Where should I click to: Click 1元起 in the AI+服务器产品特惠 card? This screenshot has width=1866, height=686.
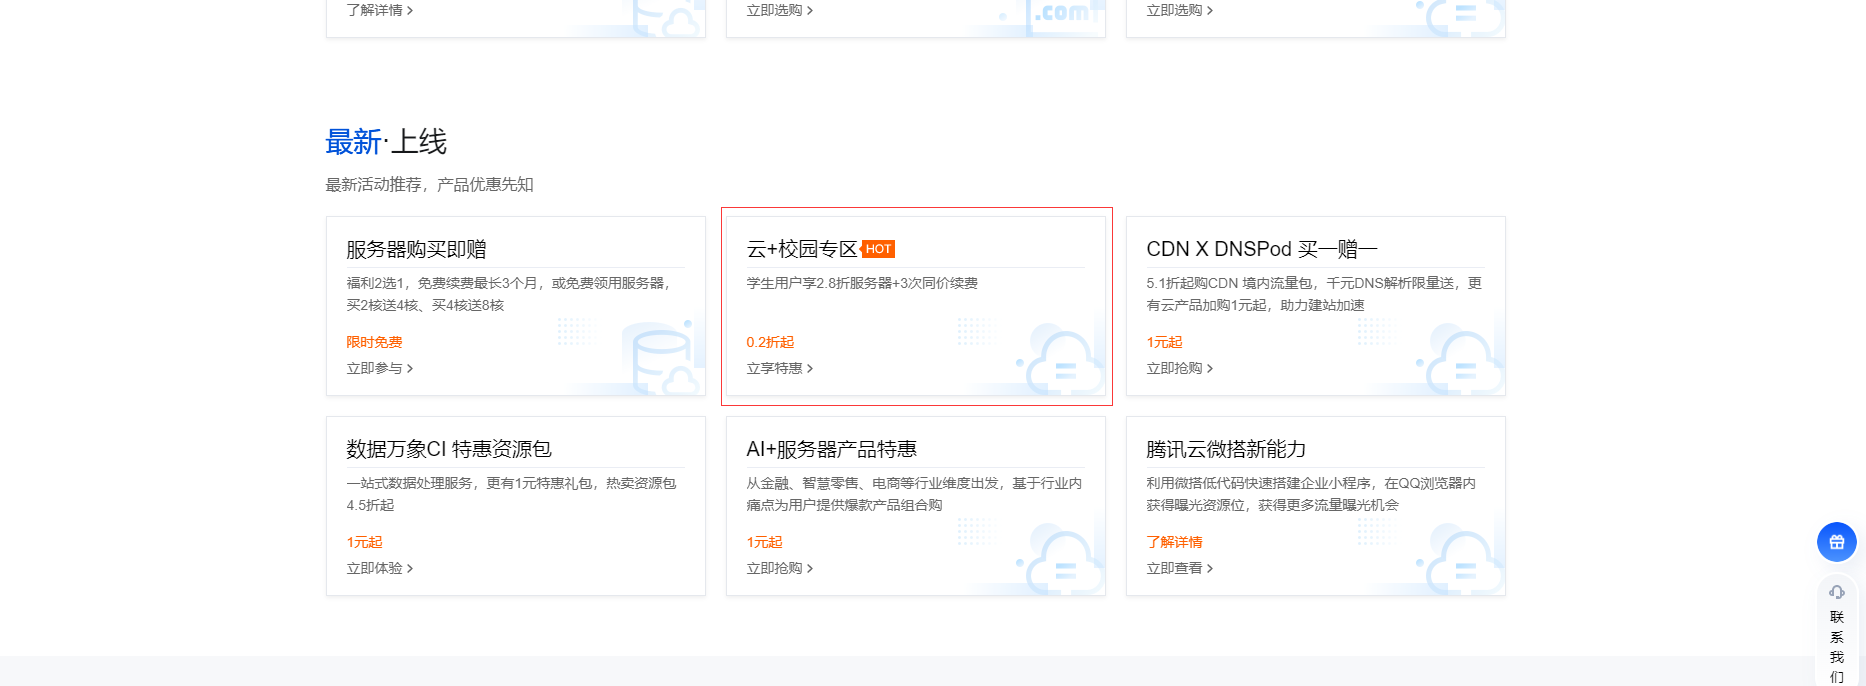click(764, 542)
